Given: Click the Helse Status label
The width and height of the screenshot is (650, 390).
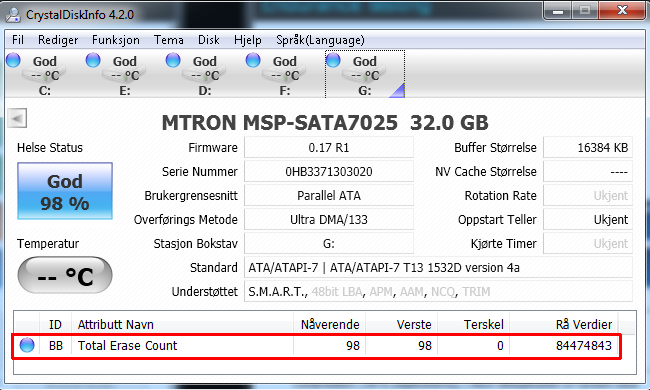Looking at the screenshot, I should (50, 148).
